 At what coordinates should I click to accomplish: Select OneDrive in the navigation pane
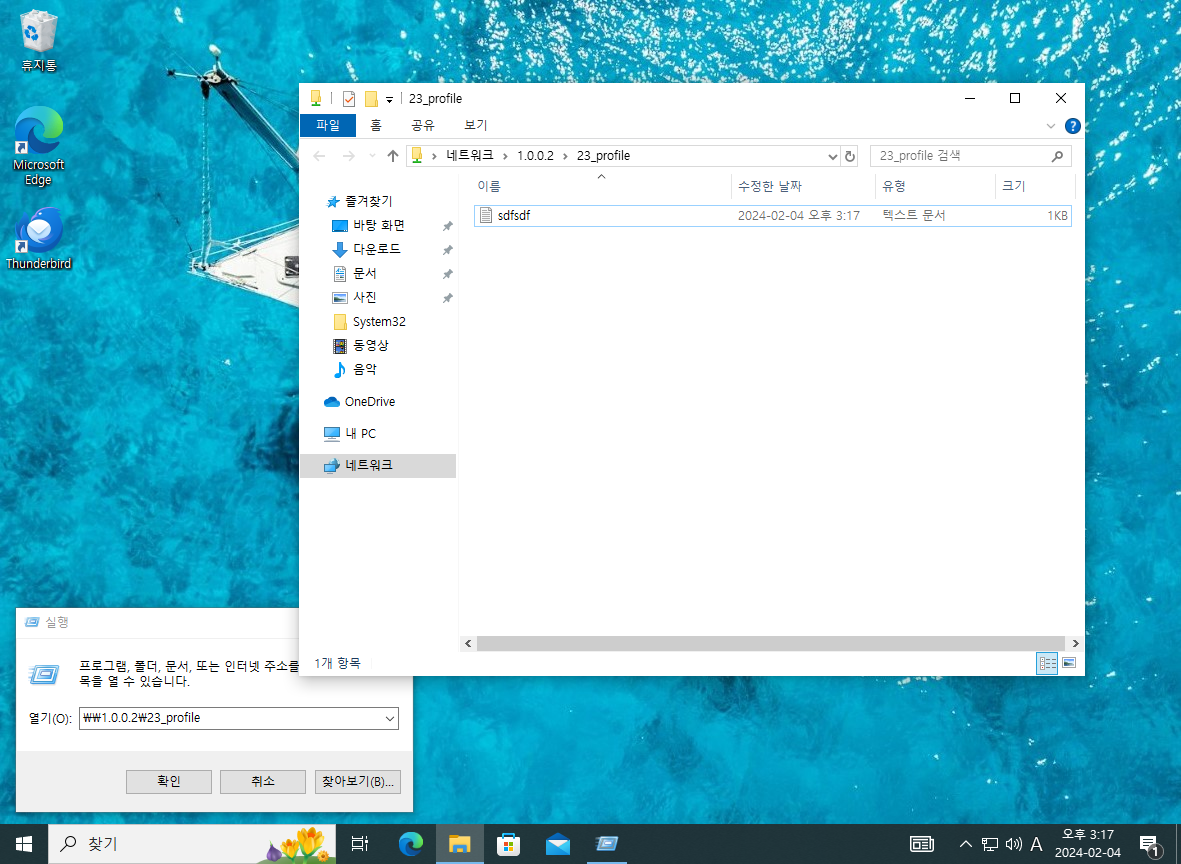[x=369, y=401]
